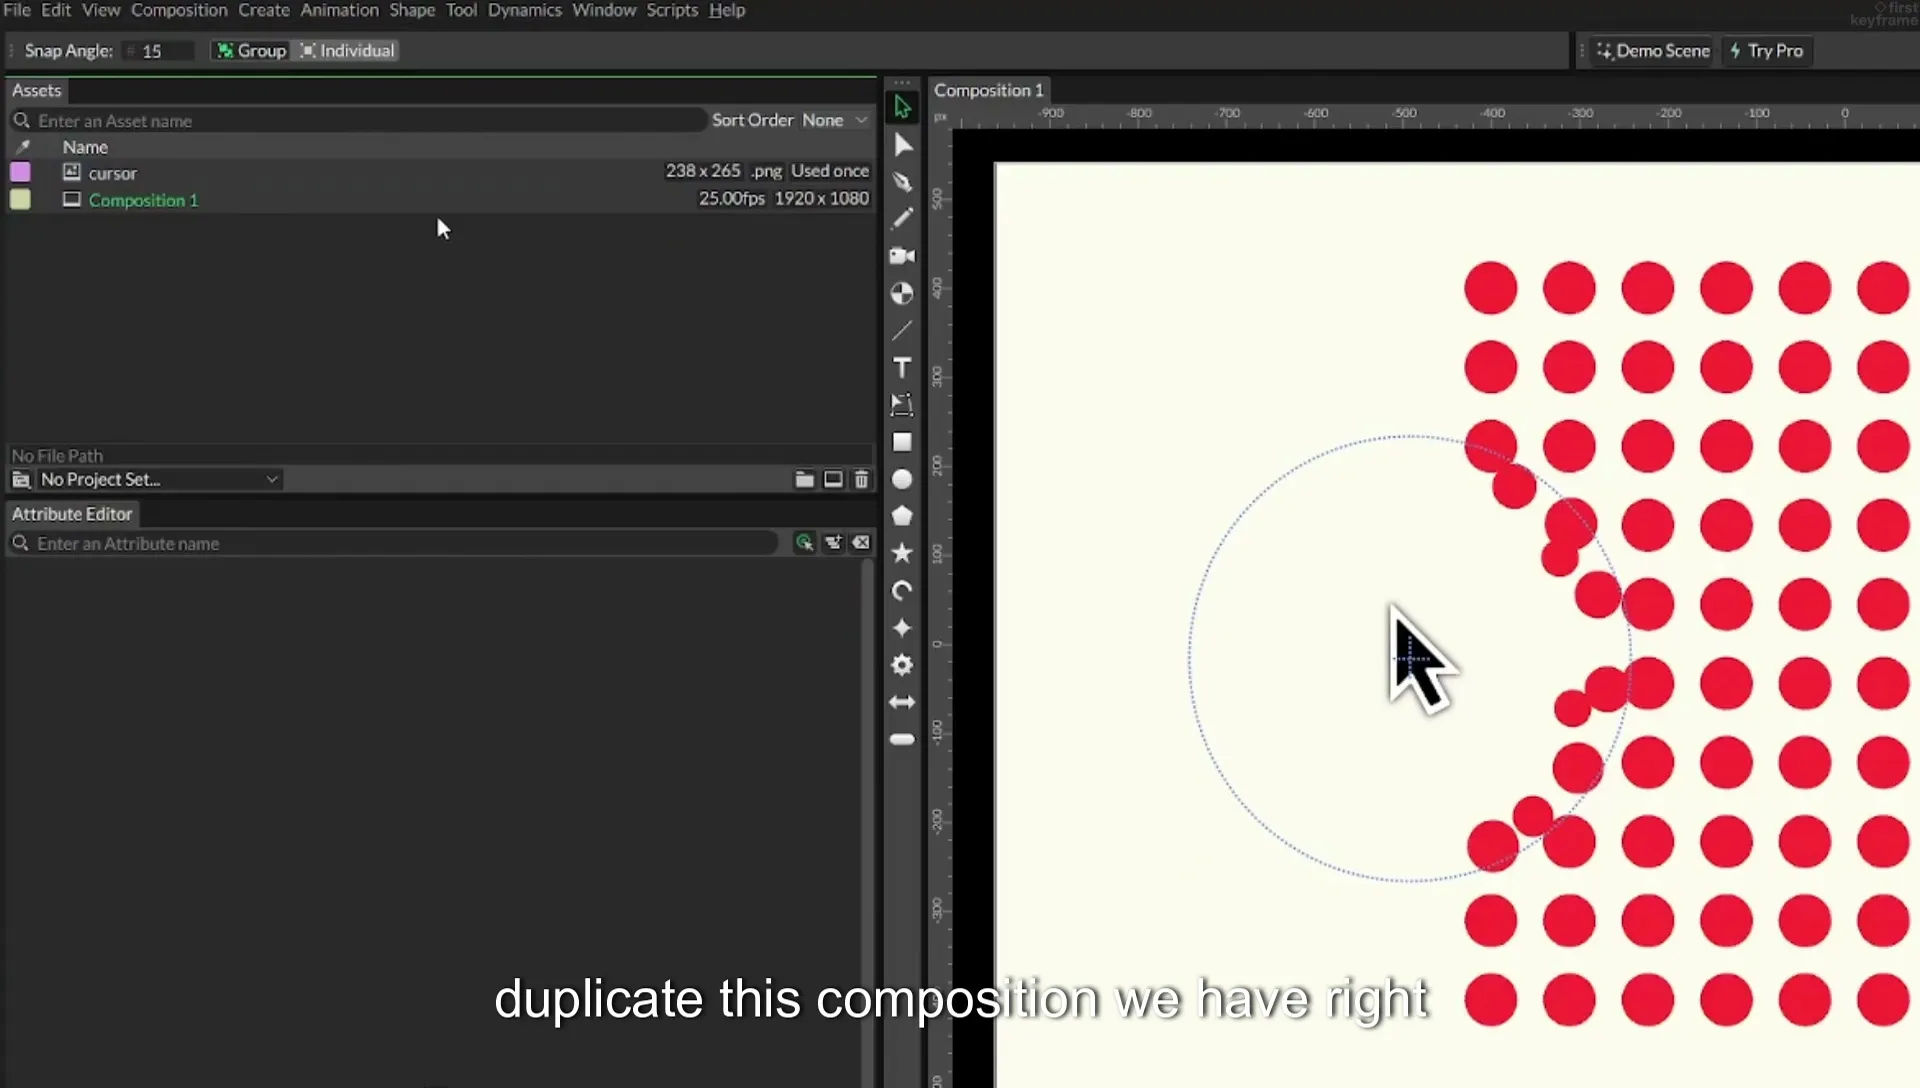Select the Edit Shape arrow tool
Screen dimensions: 1920x1088
tap(902, 145)
